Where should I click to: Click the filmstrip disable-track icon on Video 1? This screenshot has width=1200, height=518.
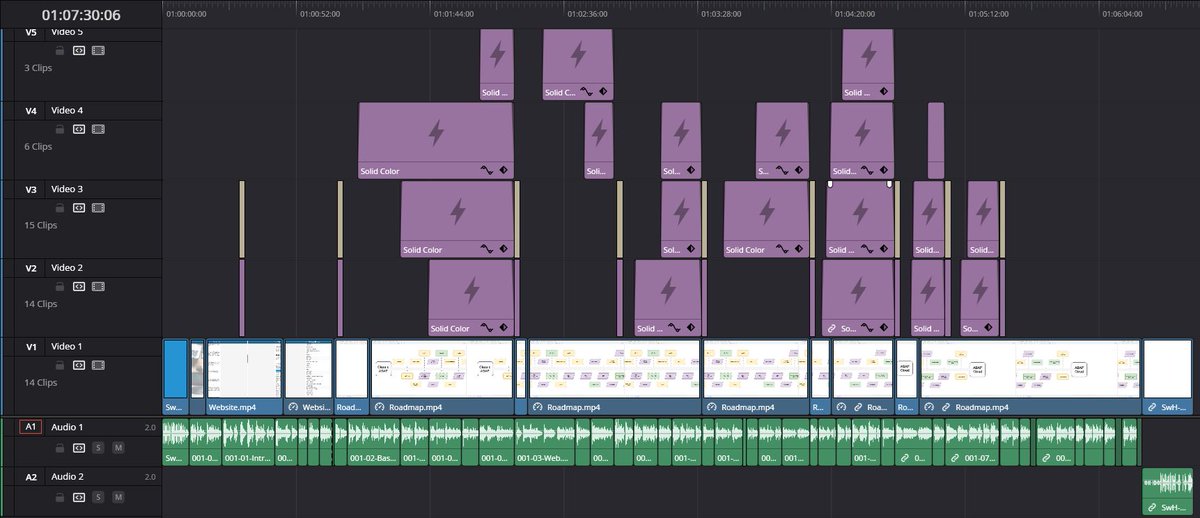[x=98, y=364]
